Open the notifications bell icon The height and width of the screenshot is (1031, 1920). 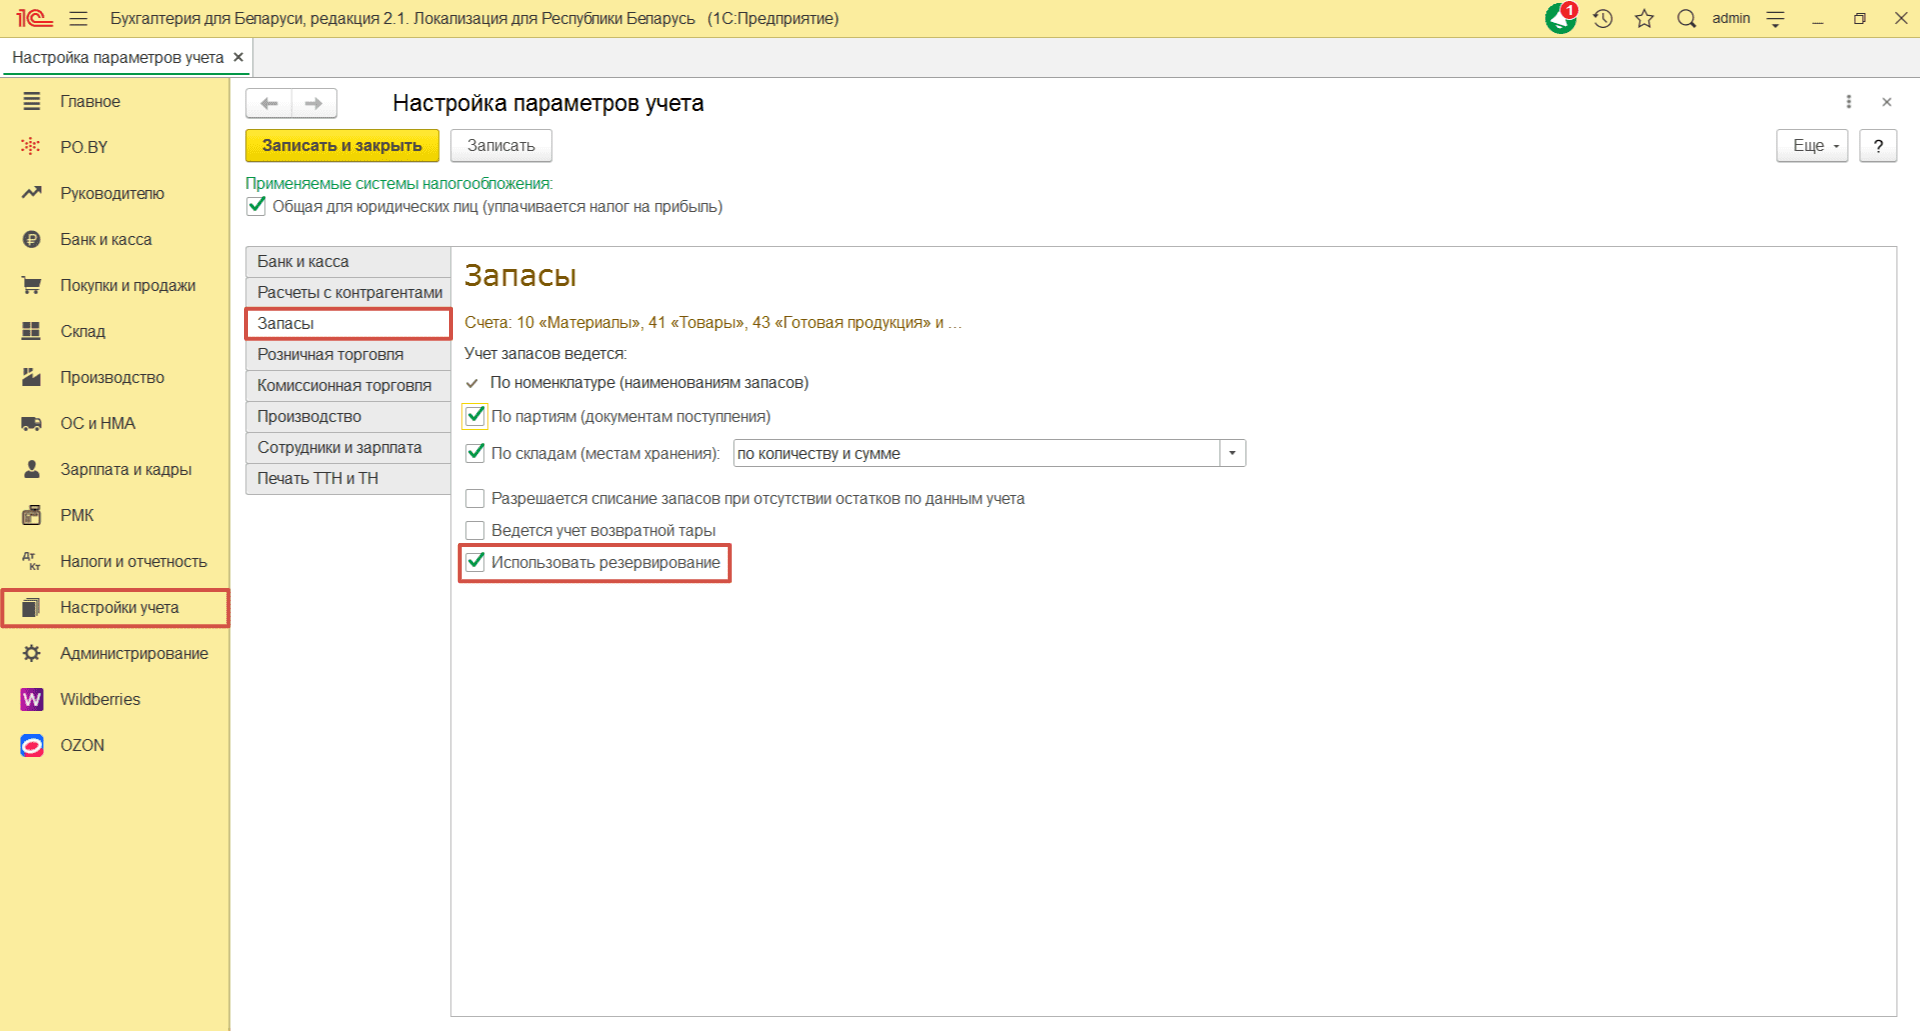coord(1559,19)
